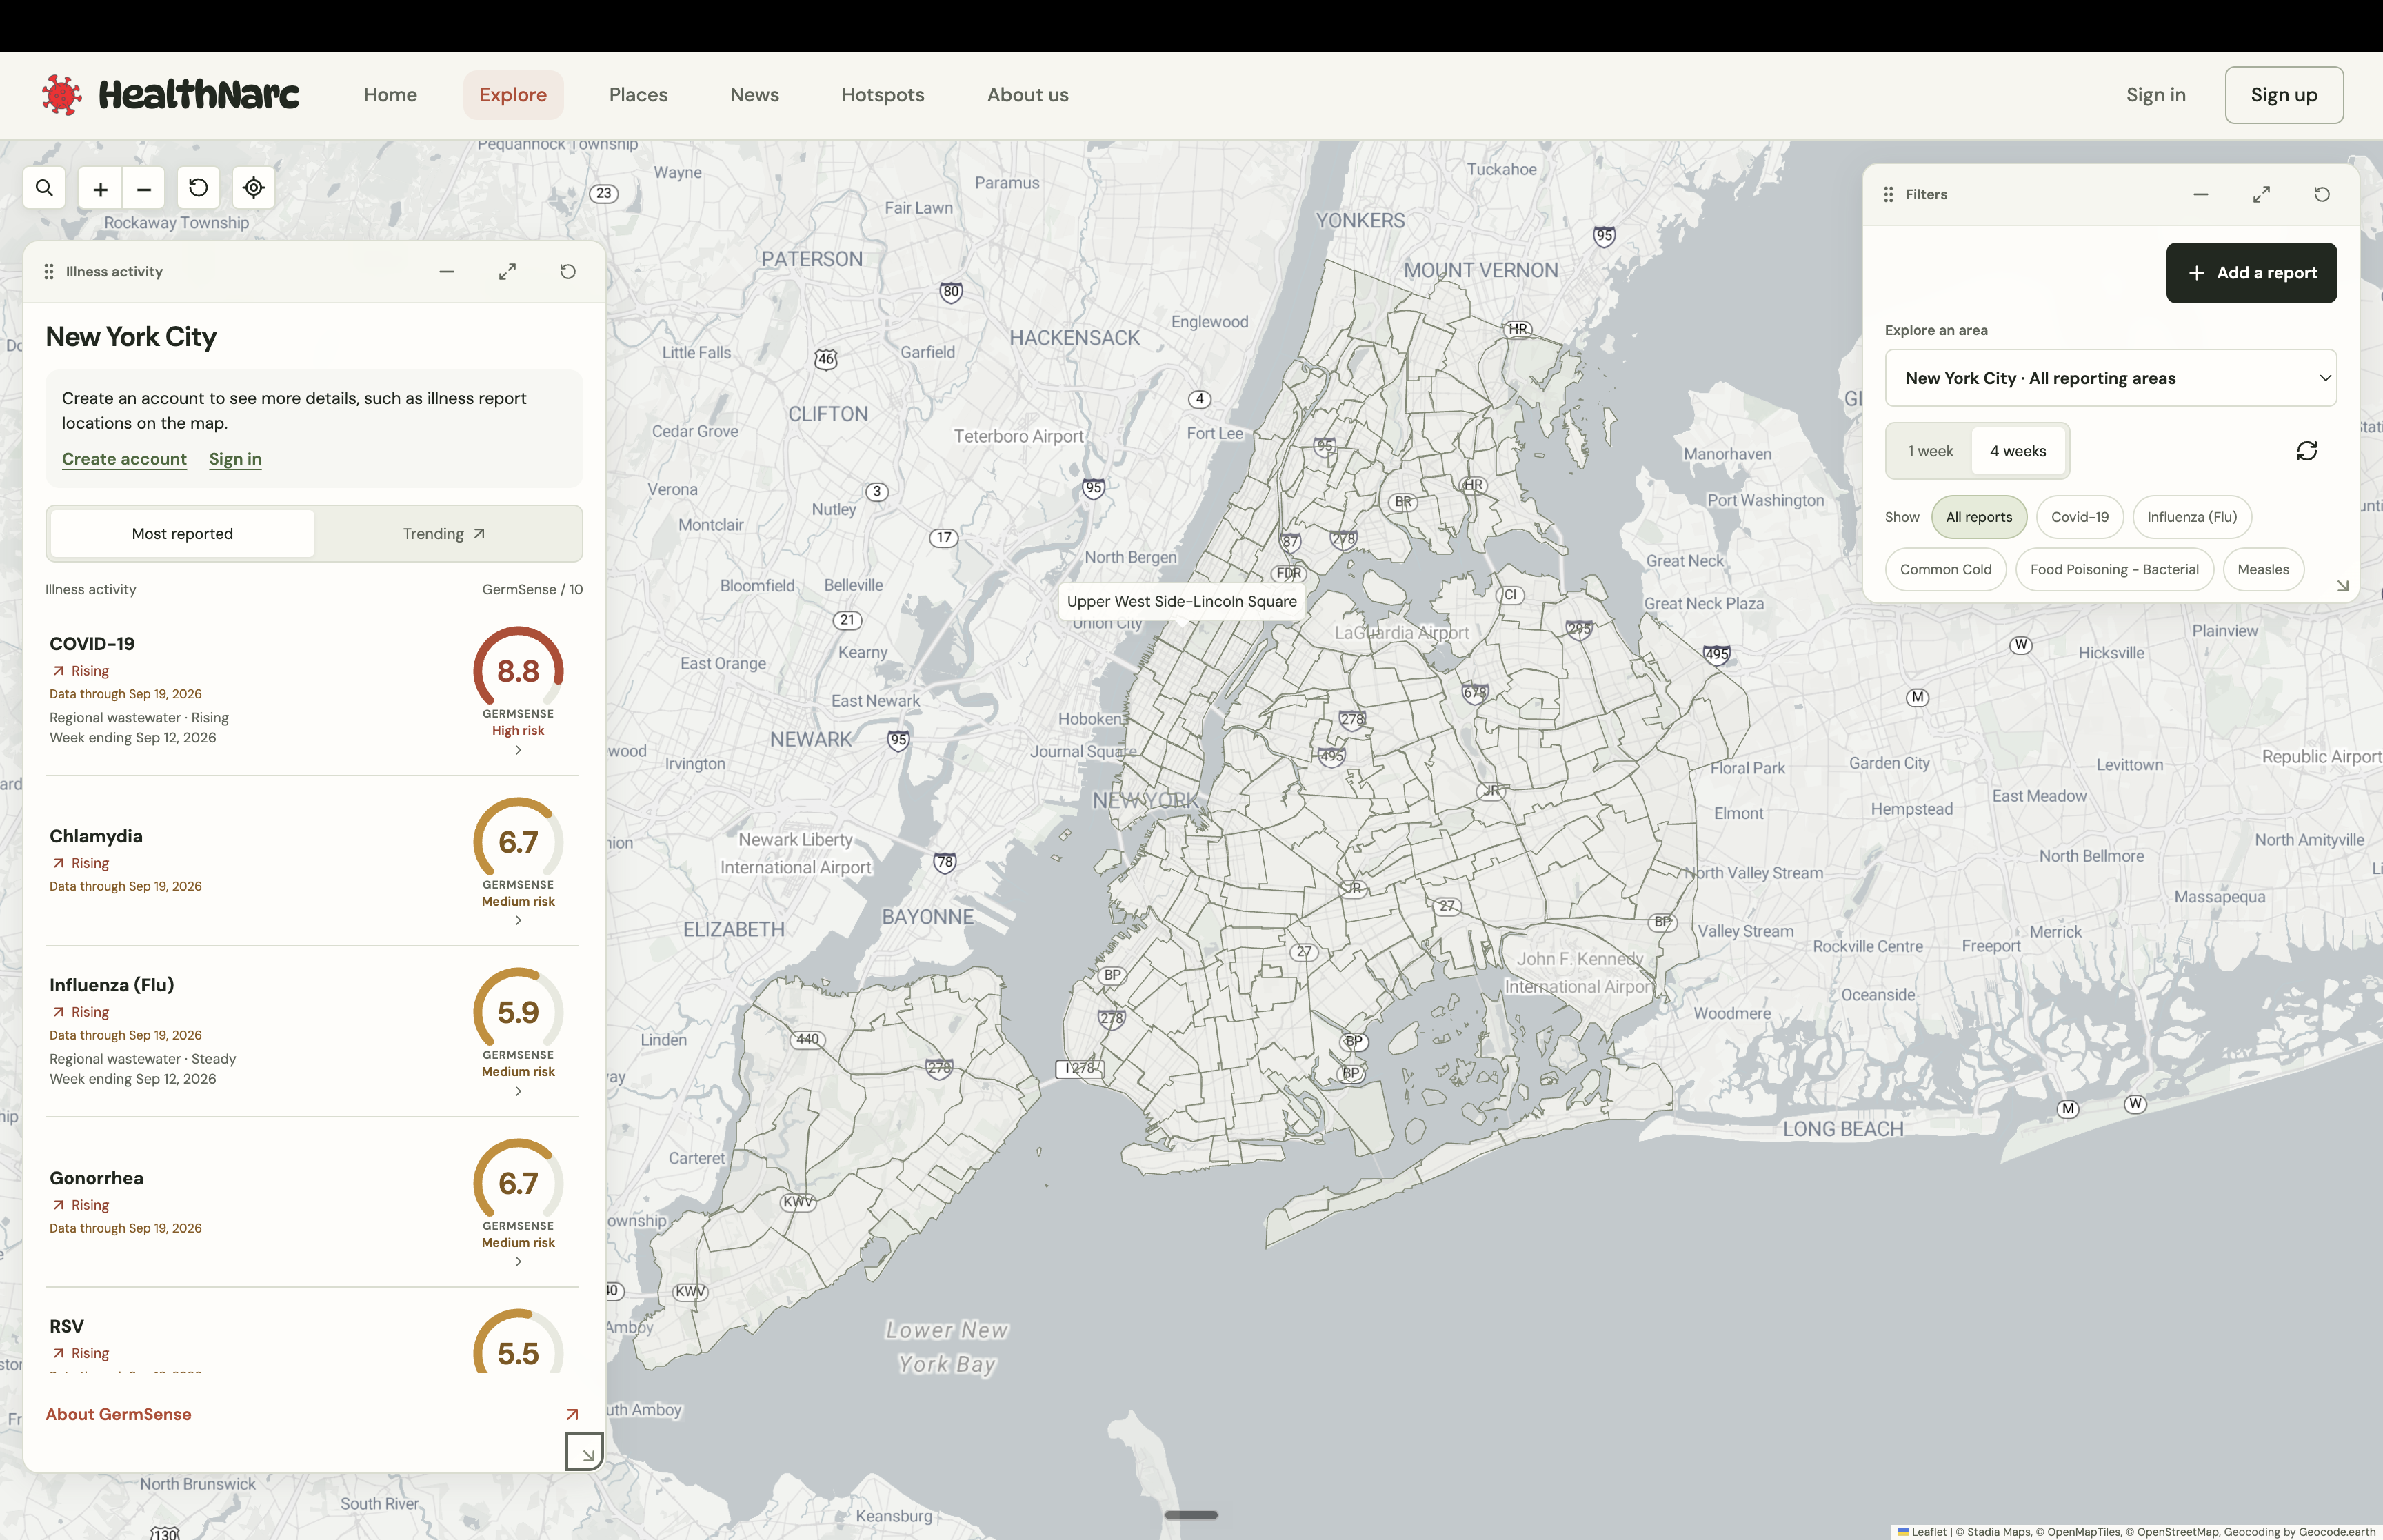Click the HealthNarc virus logo
The image size is (2383, 1540).
pyautogui.click(x=62, y=95)
